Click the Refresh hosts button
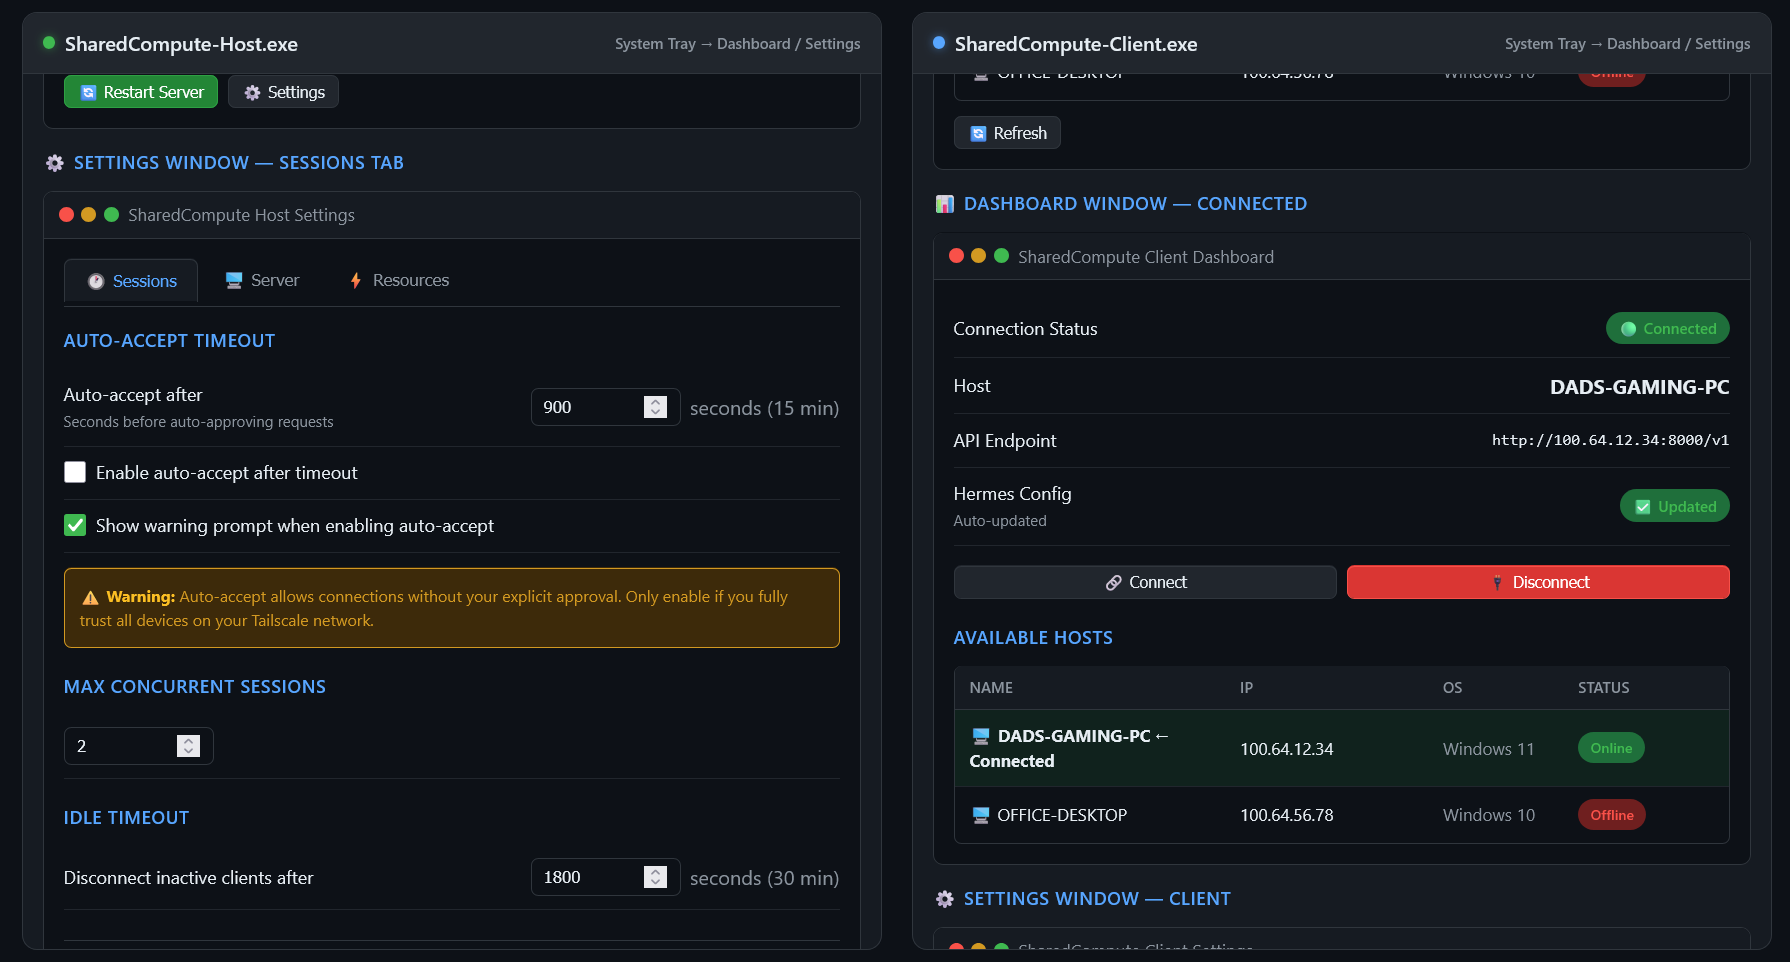Viewport: 1790px width, 962px height. pyautogui.click(x=1007, y=133)
